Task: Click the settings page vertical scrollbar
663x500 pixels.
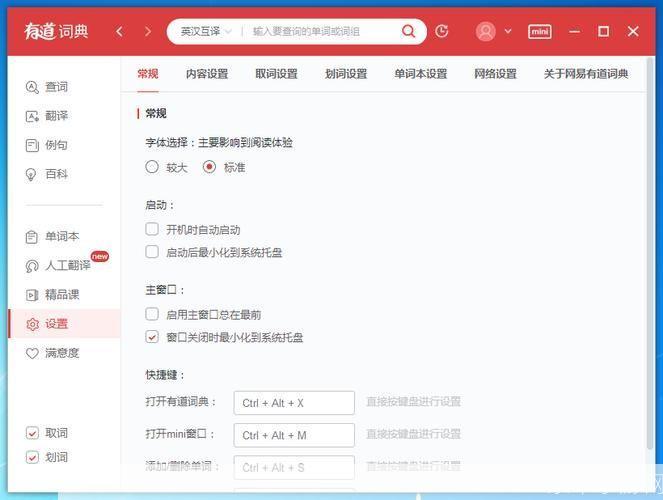Action: [x=650, y=254]
